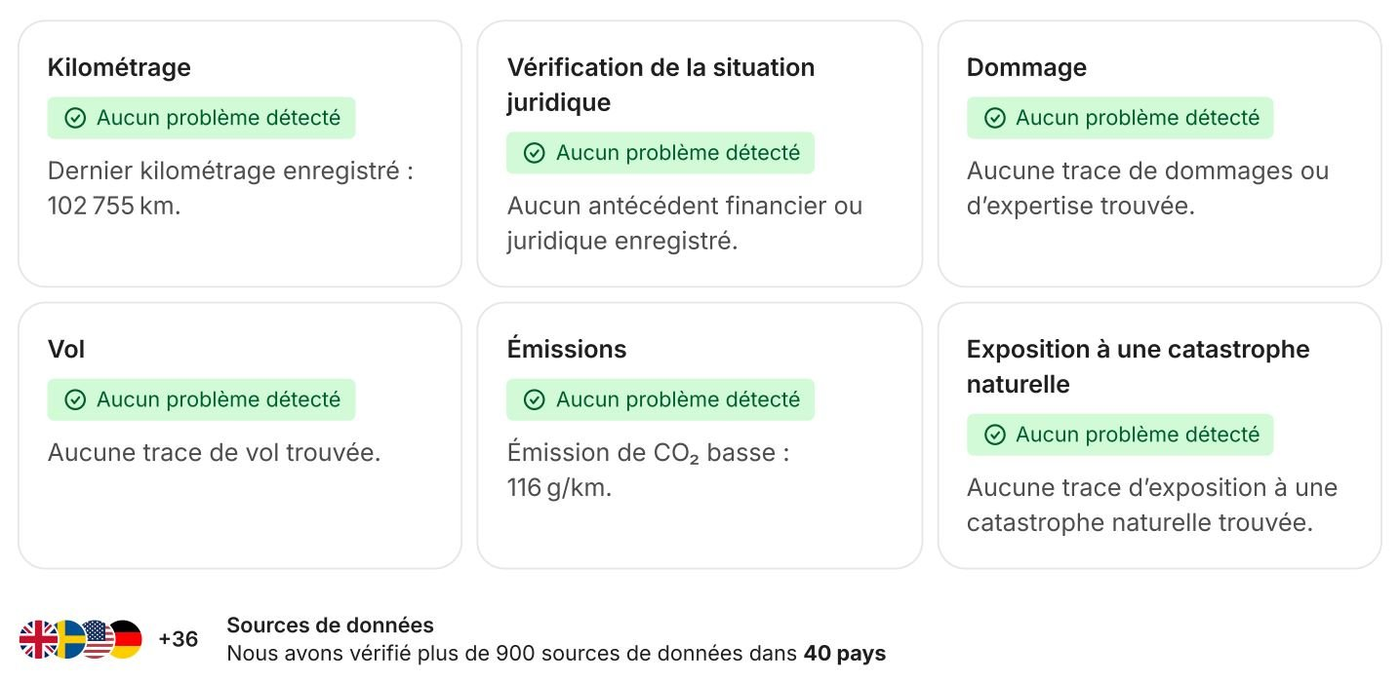Image resolution: width=1400 pixels, height=682 pixels.
Task: Click the UK flag icon
Action: [37, 639]
